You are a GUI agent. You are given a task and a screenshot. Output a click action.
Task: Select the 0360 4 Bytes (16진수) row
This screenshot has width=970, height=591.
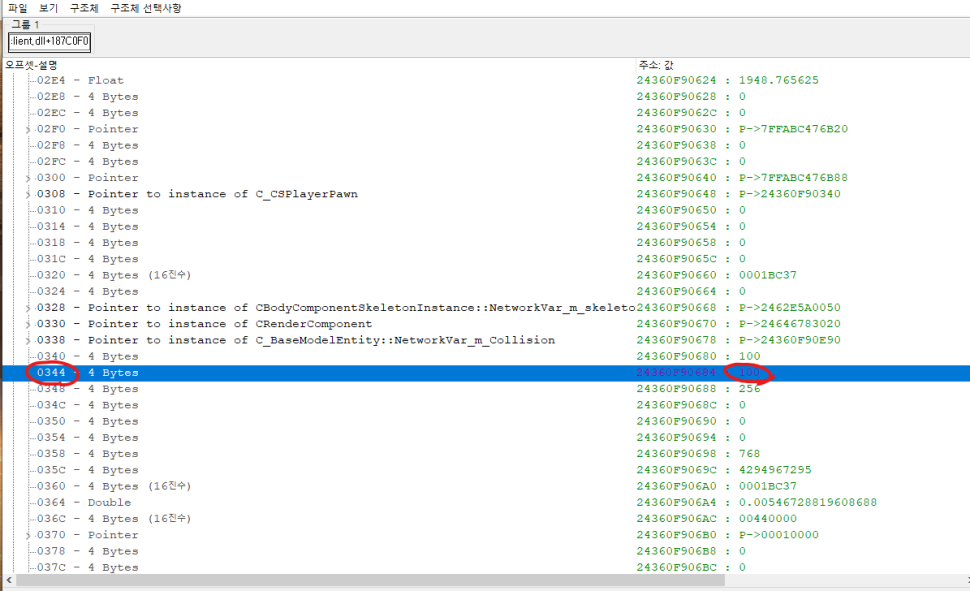114,486
